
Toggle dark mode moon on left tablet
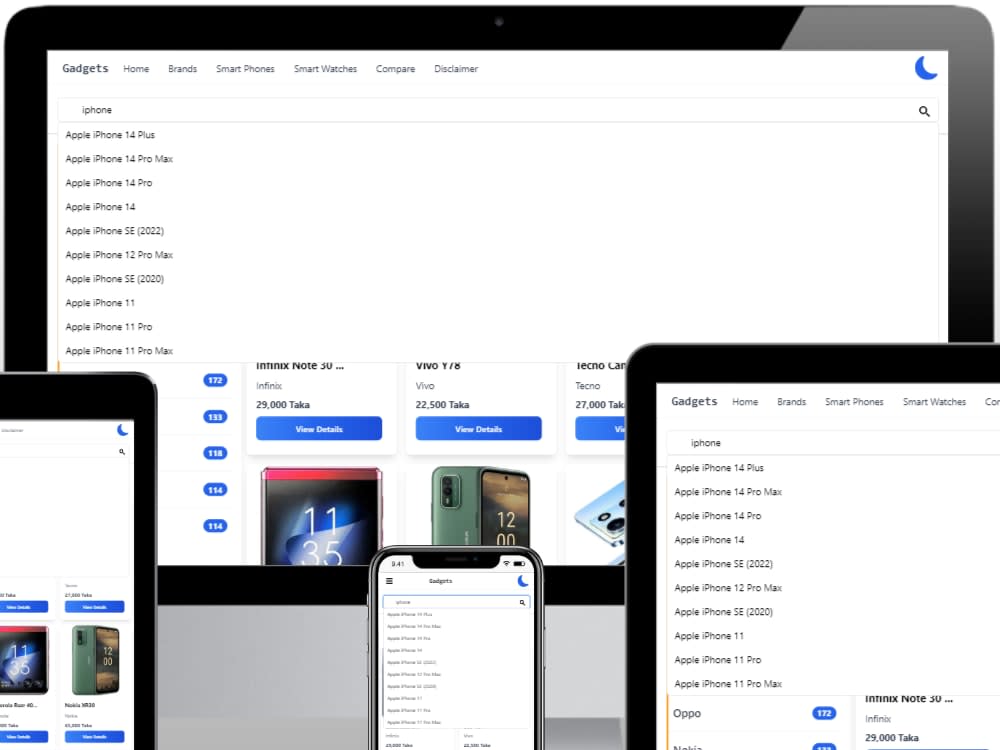(122, 430)
